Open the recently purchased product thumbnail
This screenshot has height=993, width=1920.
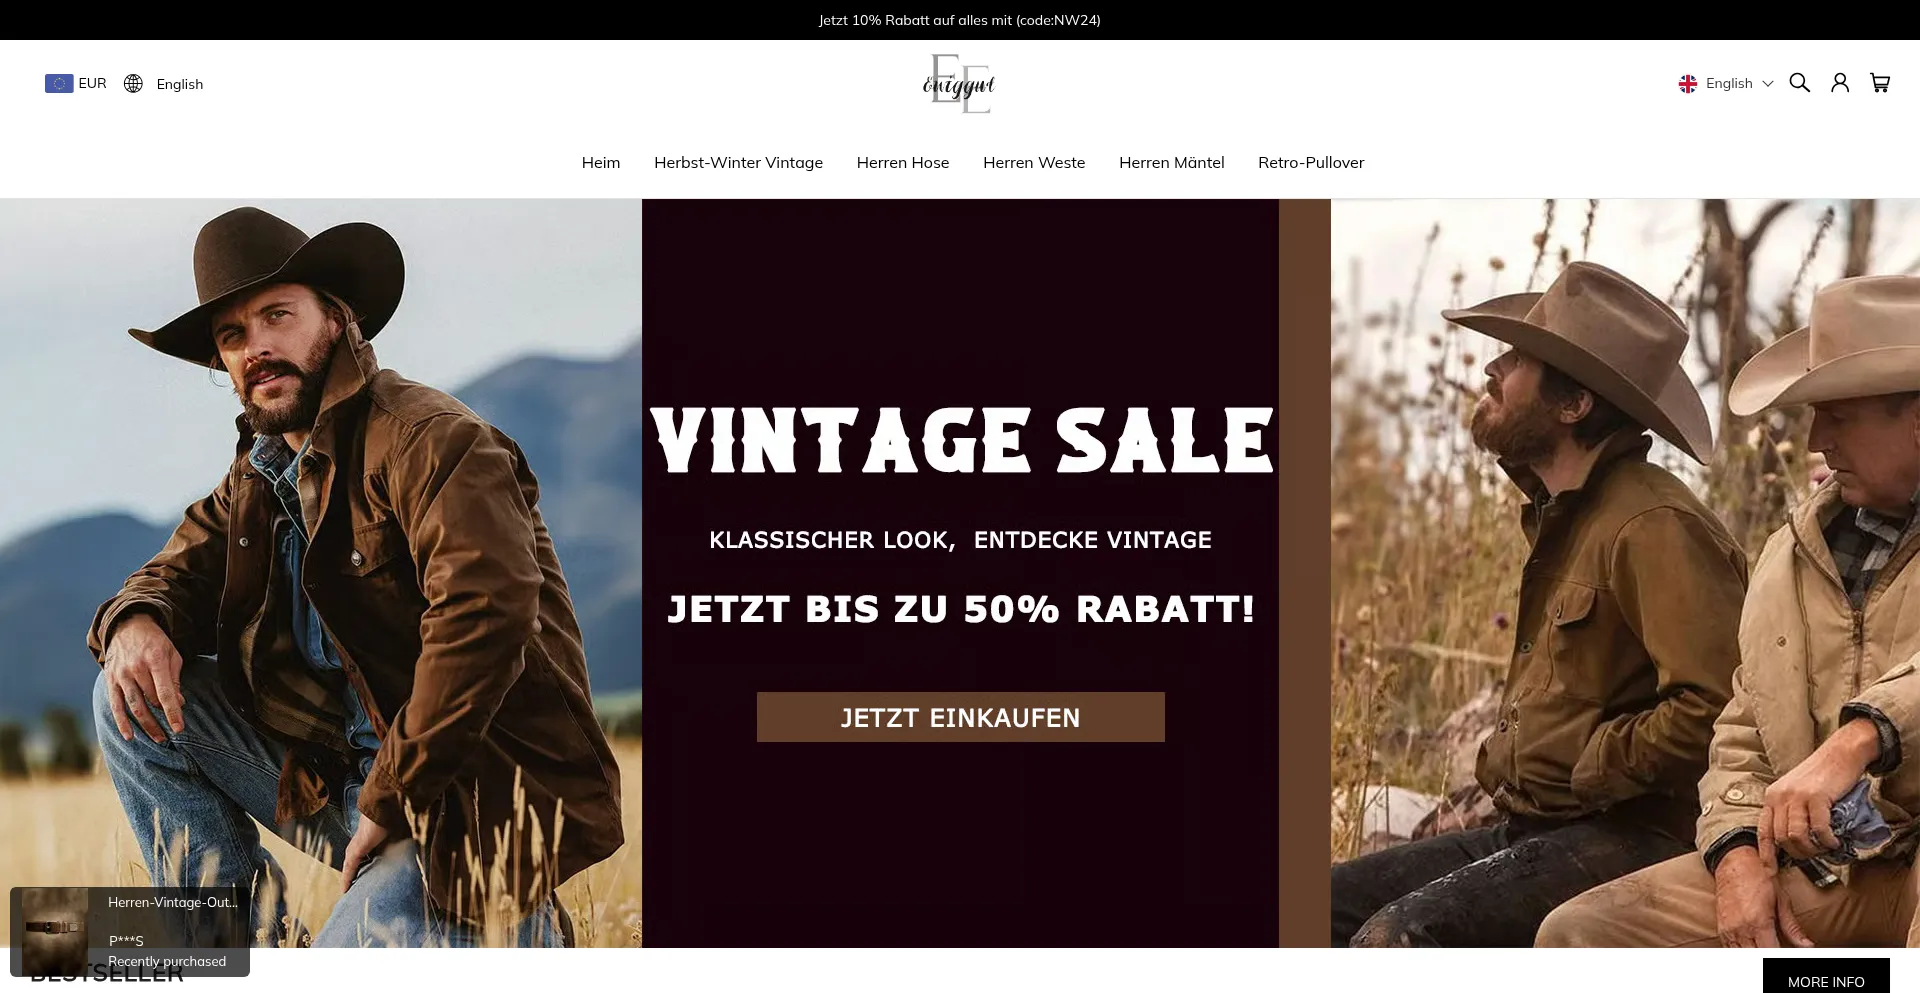coord(55,928)
